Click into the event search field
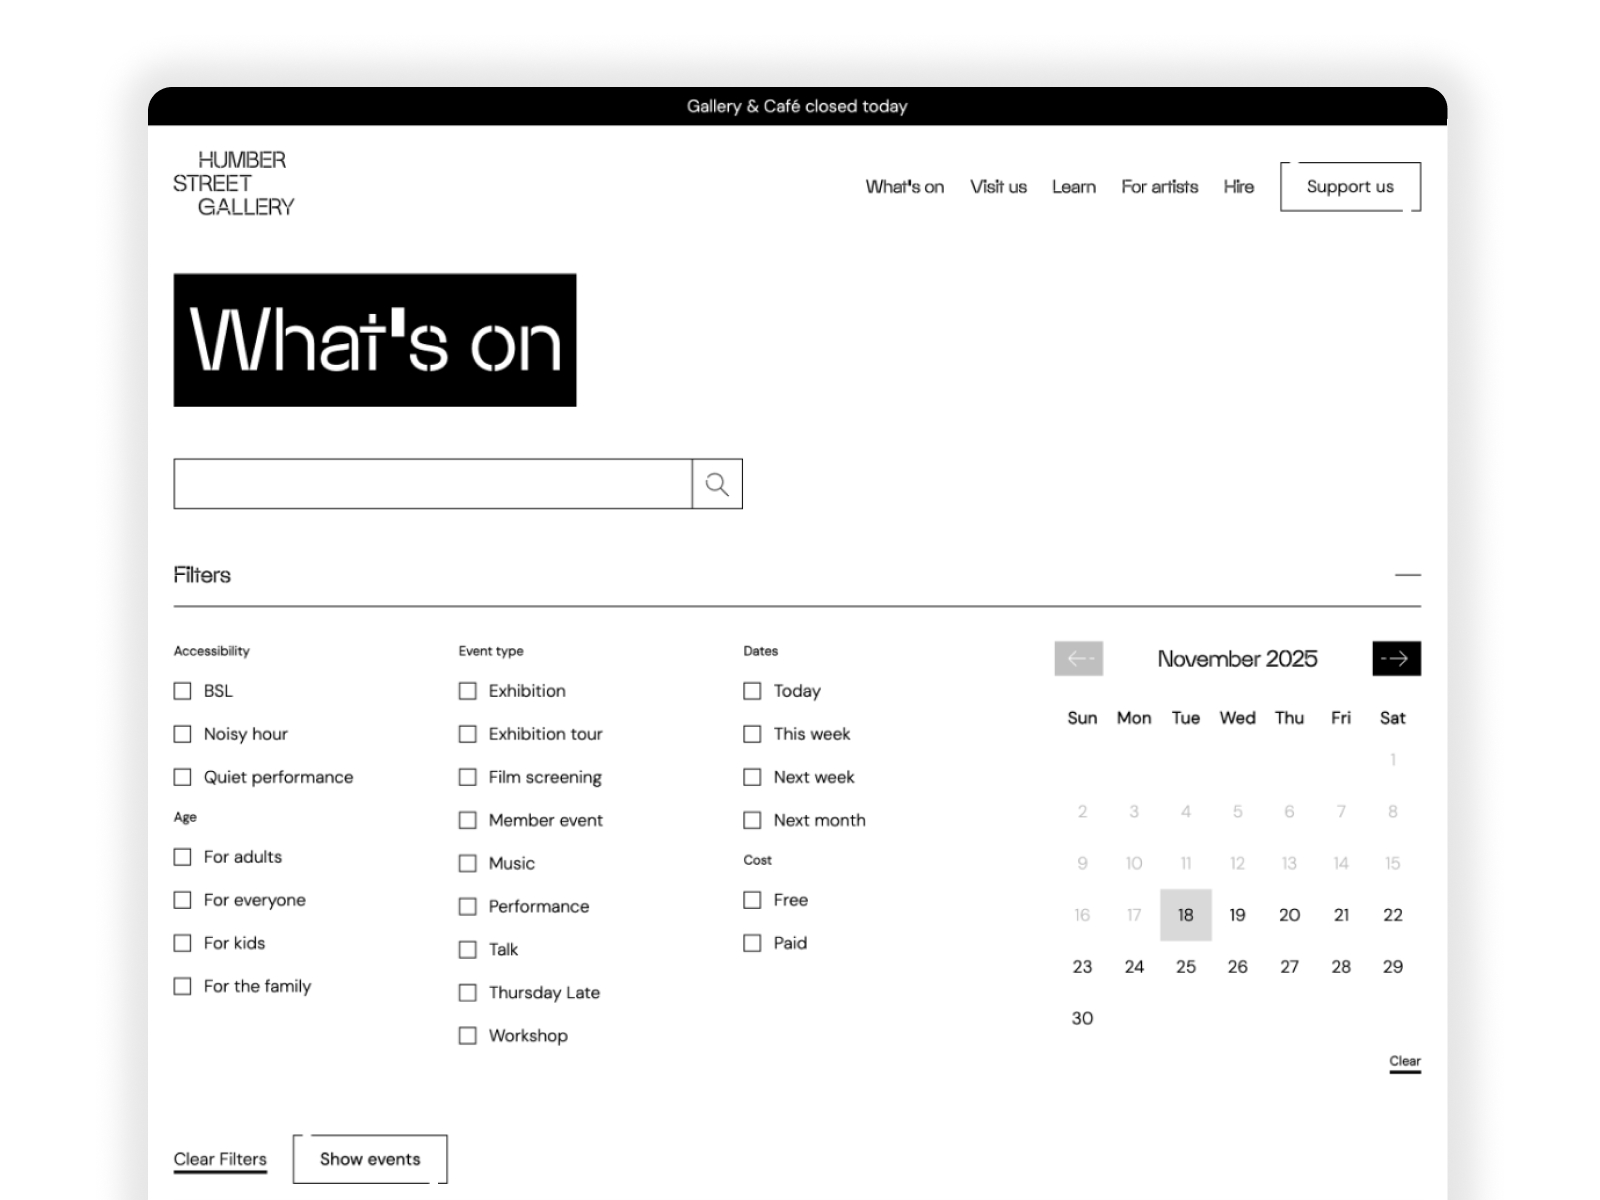 pos(432,484)
